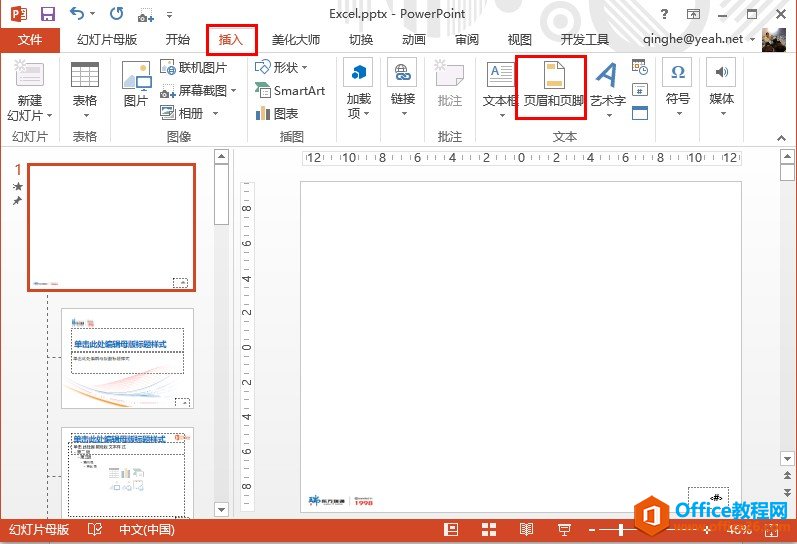
Task: Click editing area scroll up arrow
Action: coord(787,156)
